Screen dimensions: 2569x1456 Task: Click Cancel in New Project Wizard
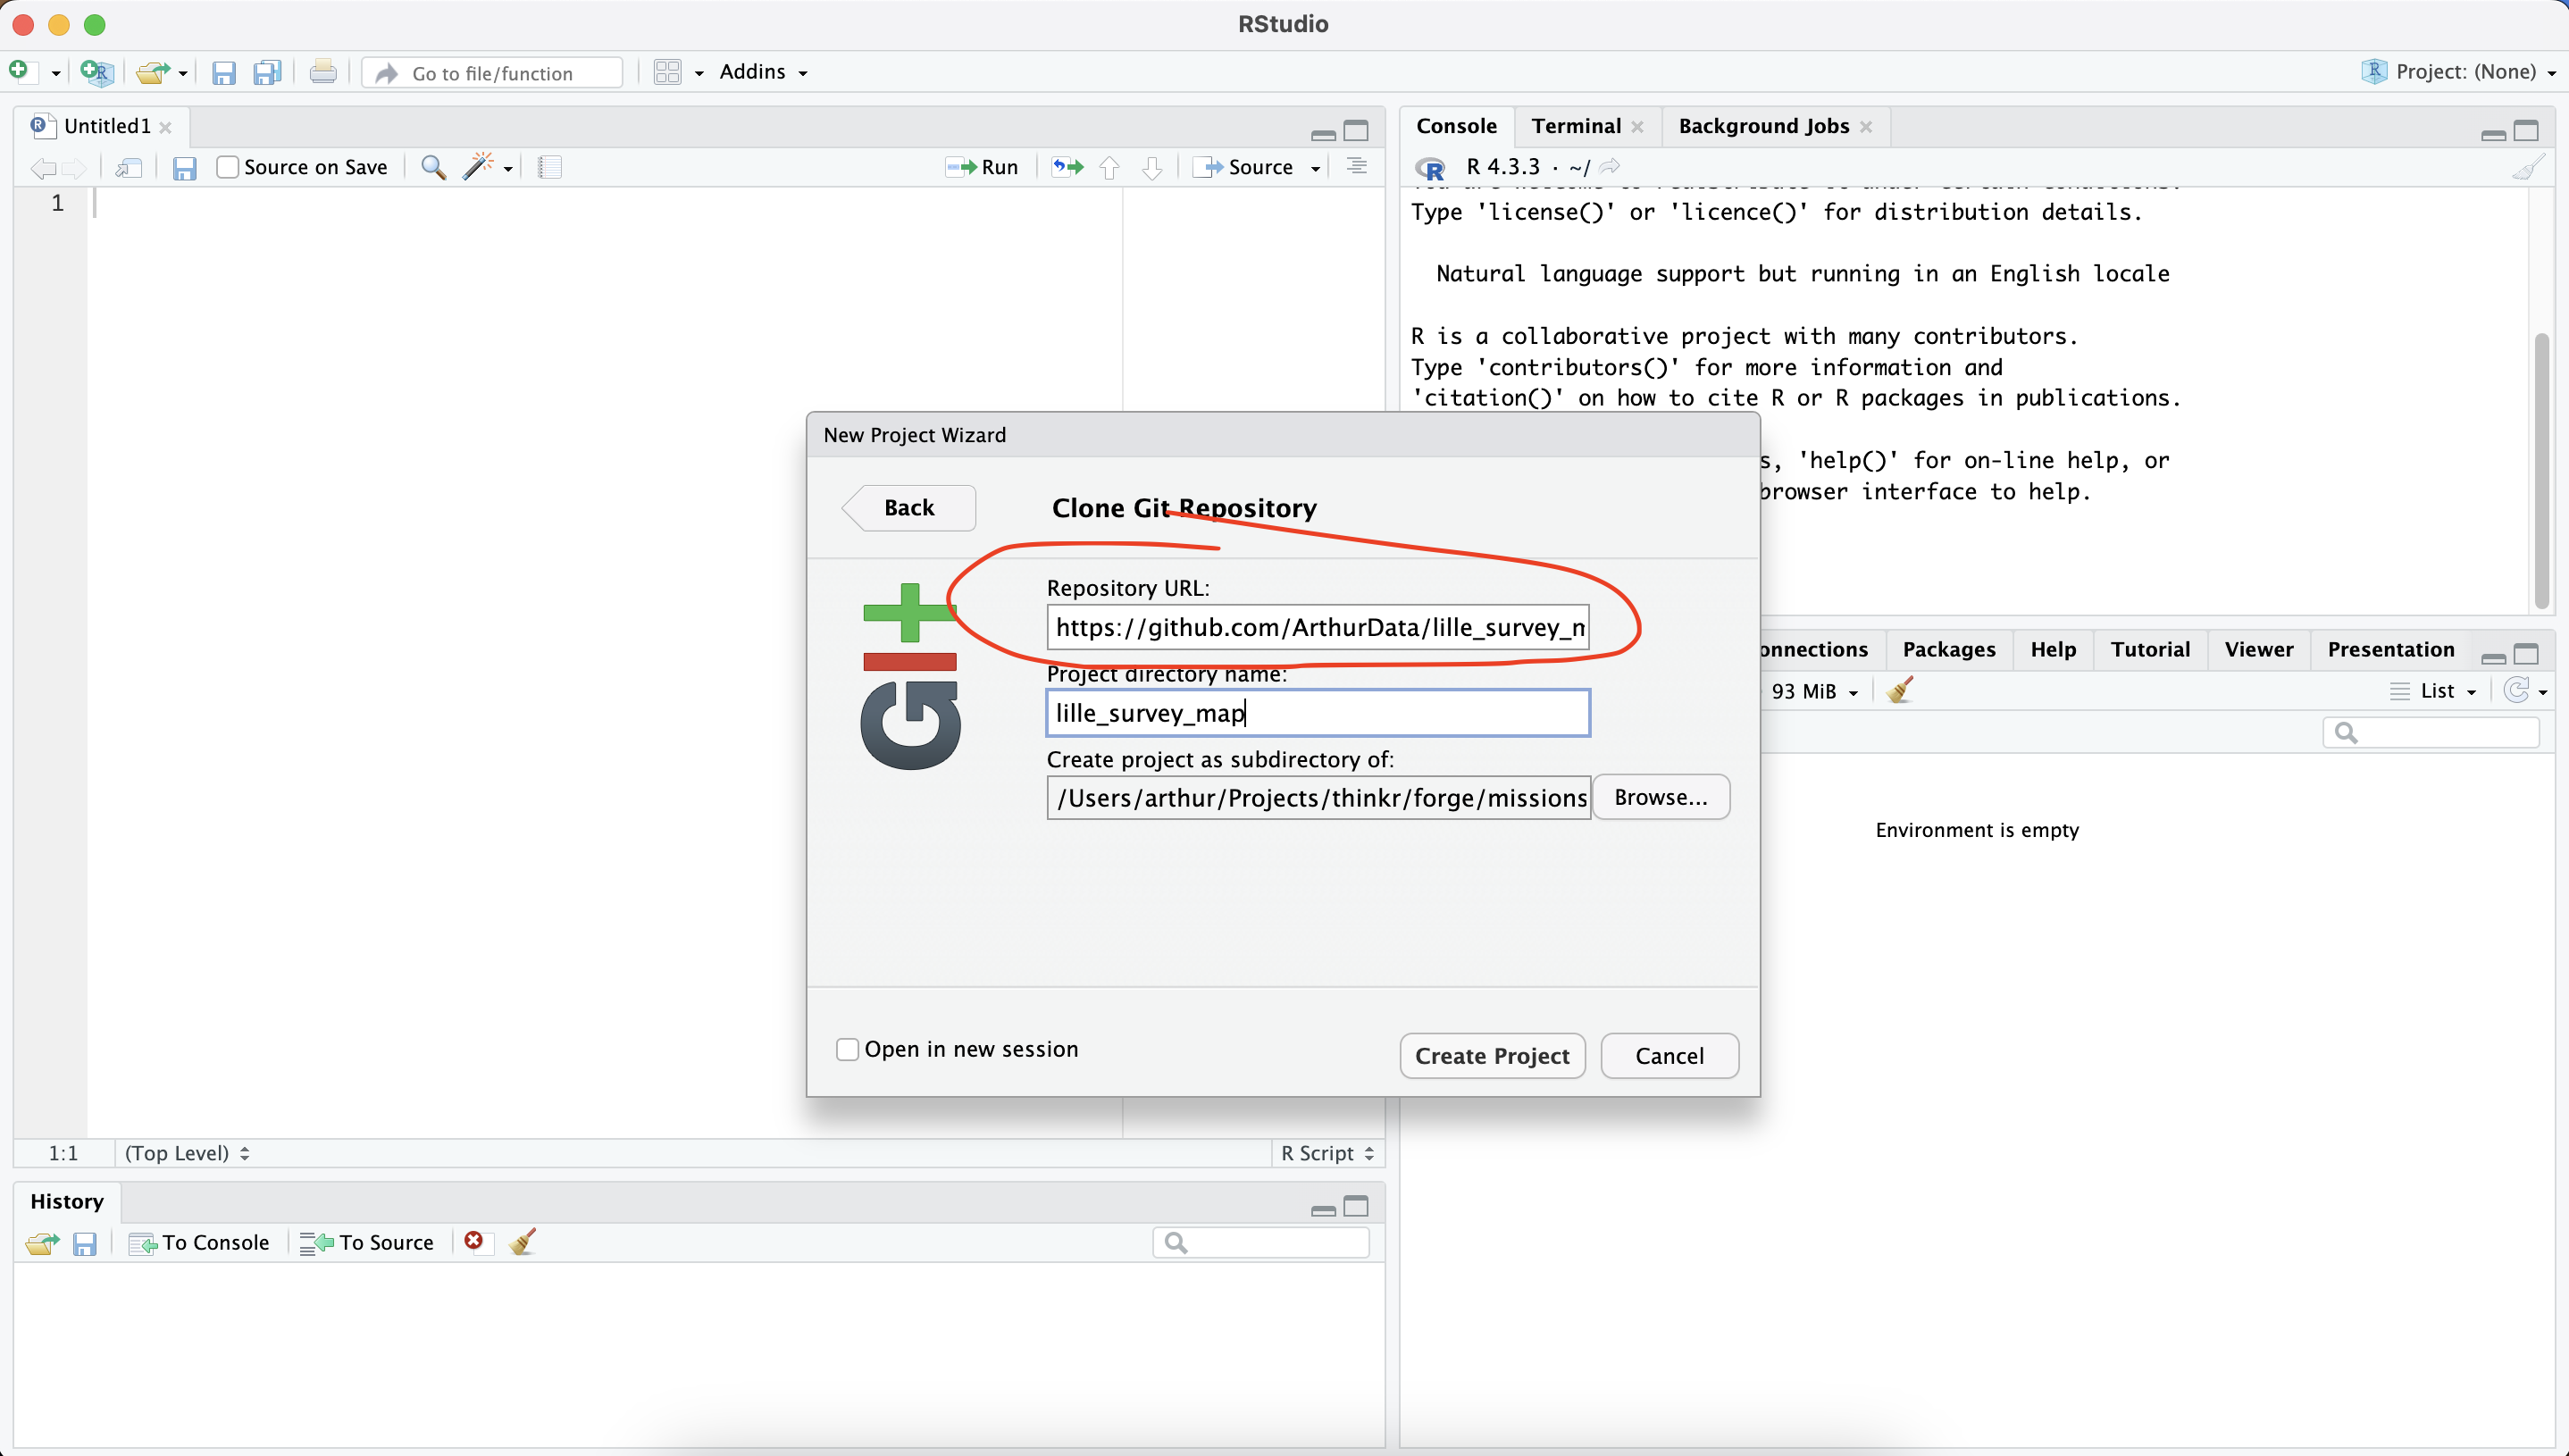[x=1669, y=1056]
